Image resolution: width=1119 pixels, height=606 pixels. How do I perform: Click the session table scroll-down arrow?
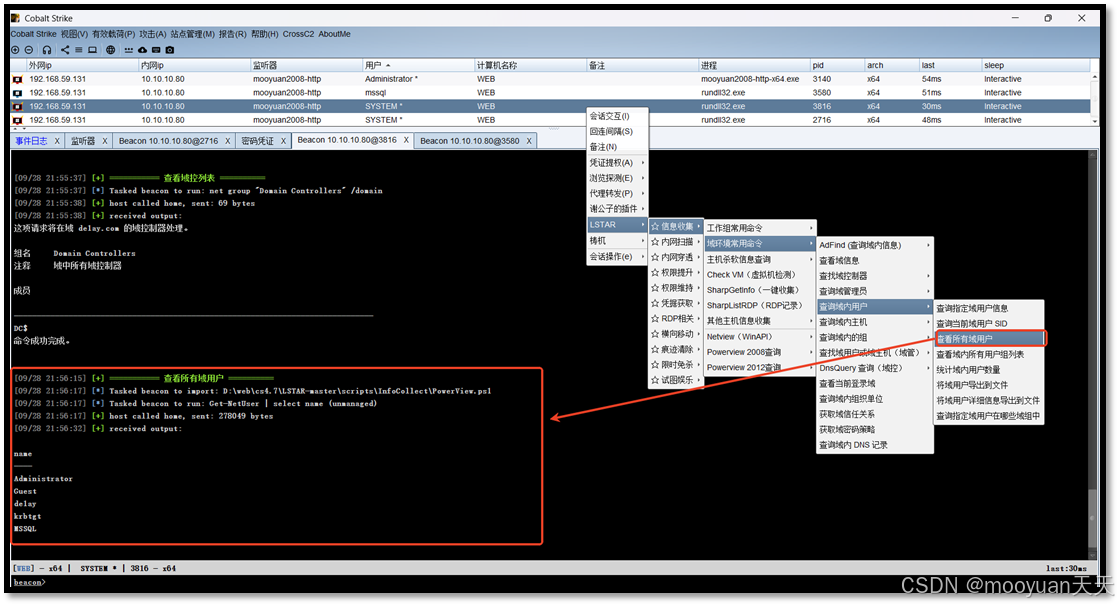[x=1095, y=121]
